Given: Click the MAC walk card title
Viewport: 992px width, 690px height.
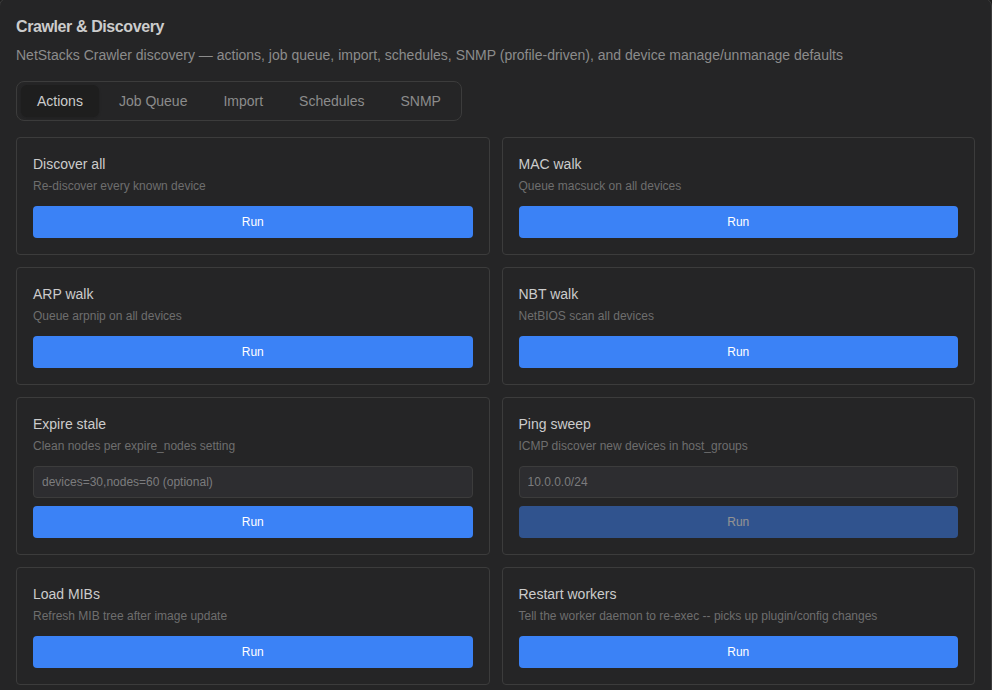Looking at the screenshot, I should [550, 164].
